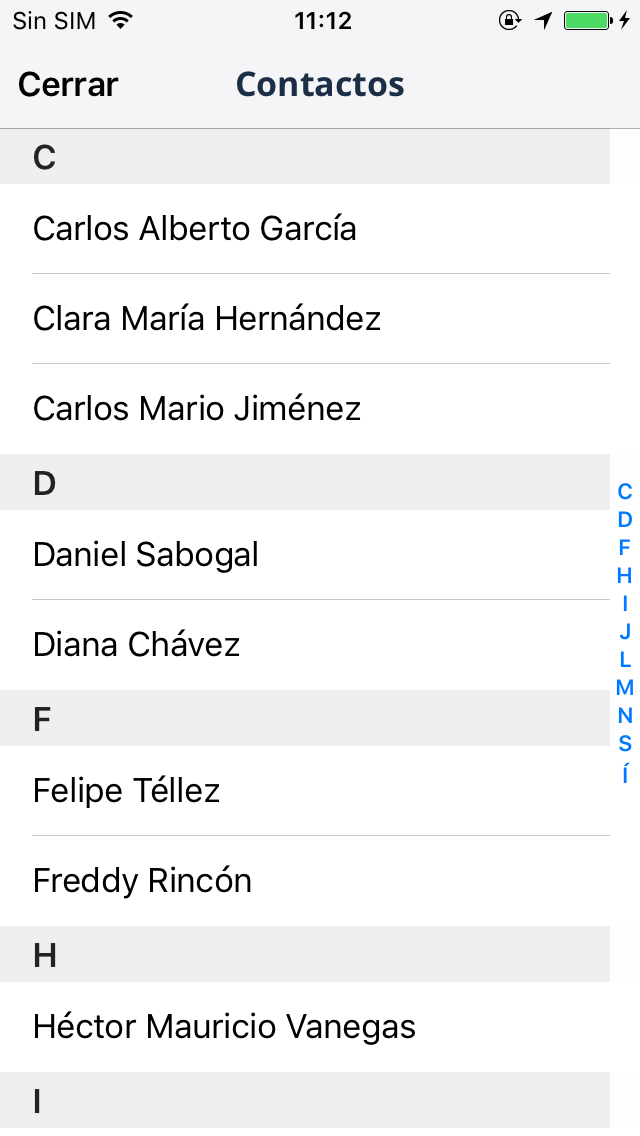Tap the orientation lock icon in status bar
The image size is (640, 1136).
tap(508, 19)
